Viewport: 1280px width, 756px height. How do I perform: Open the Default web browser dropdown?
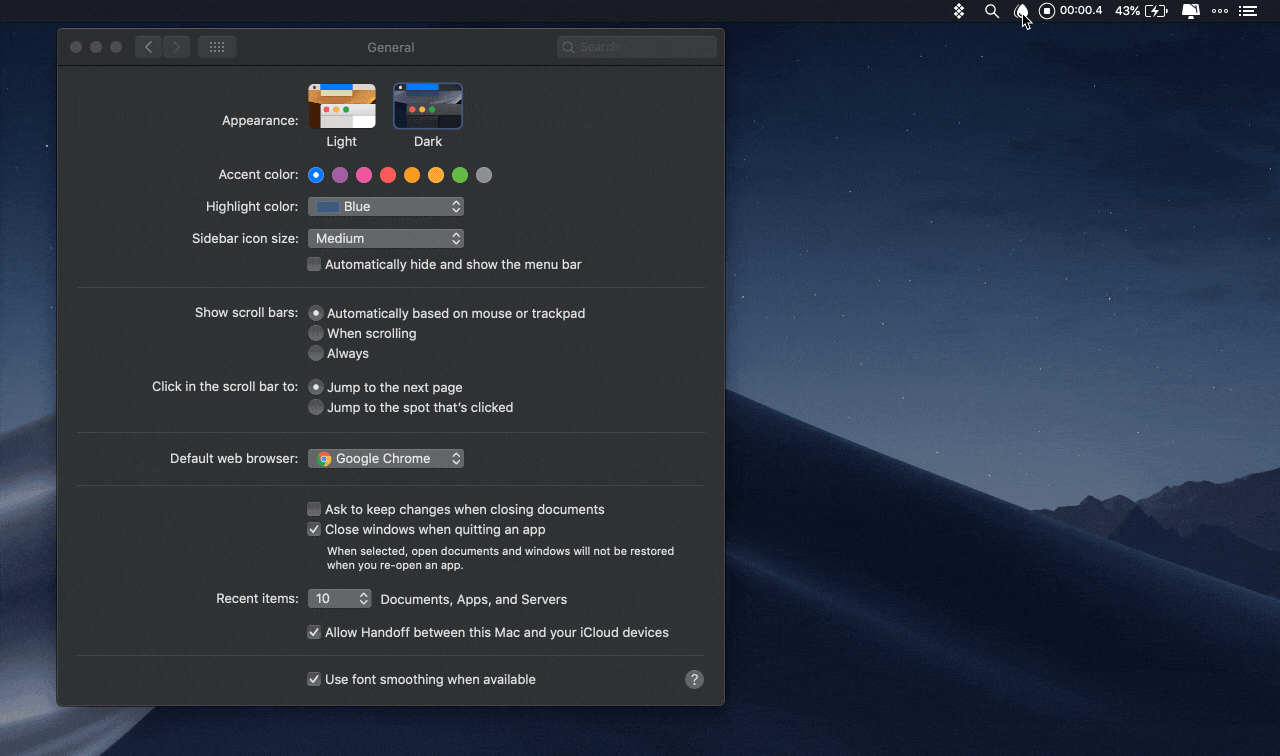tap(386, 459)
